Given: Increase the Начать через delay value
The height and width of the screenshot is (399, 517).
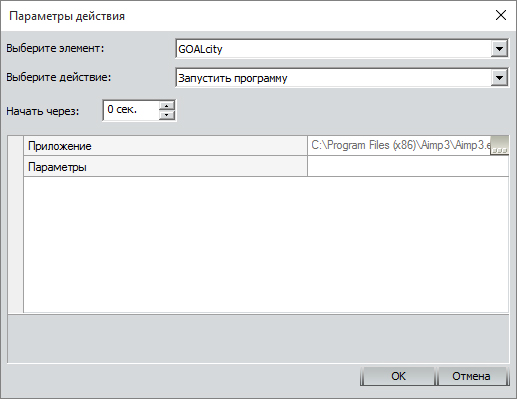Looking at the screenshot, I should click(x=167, y=106).
